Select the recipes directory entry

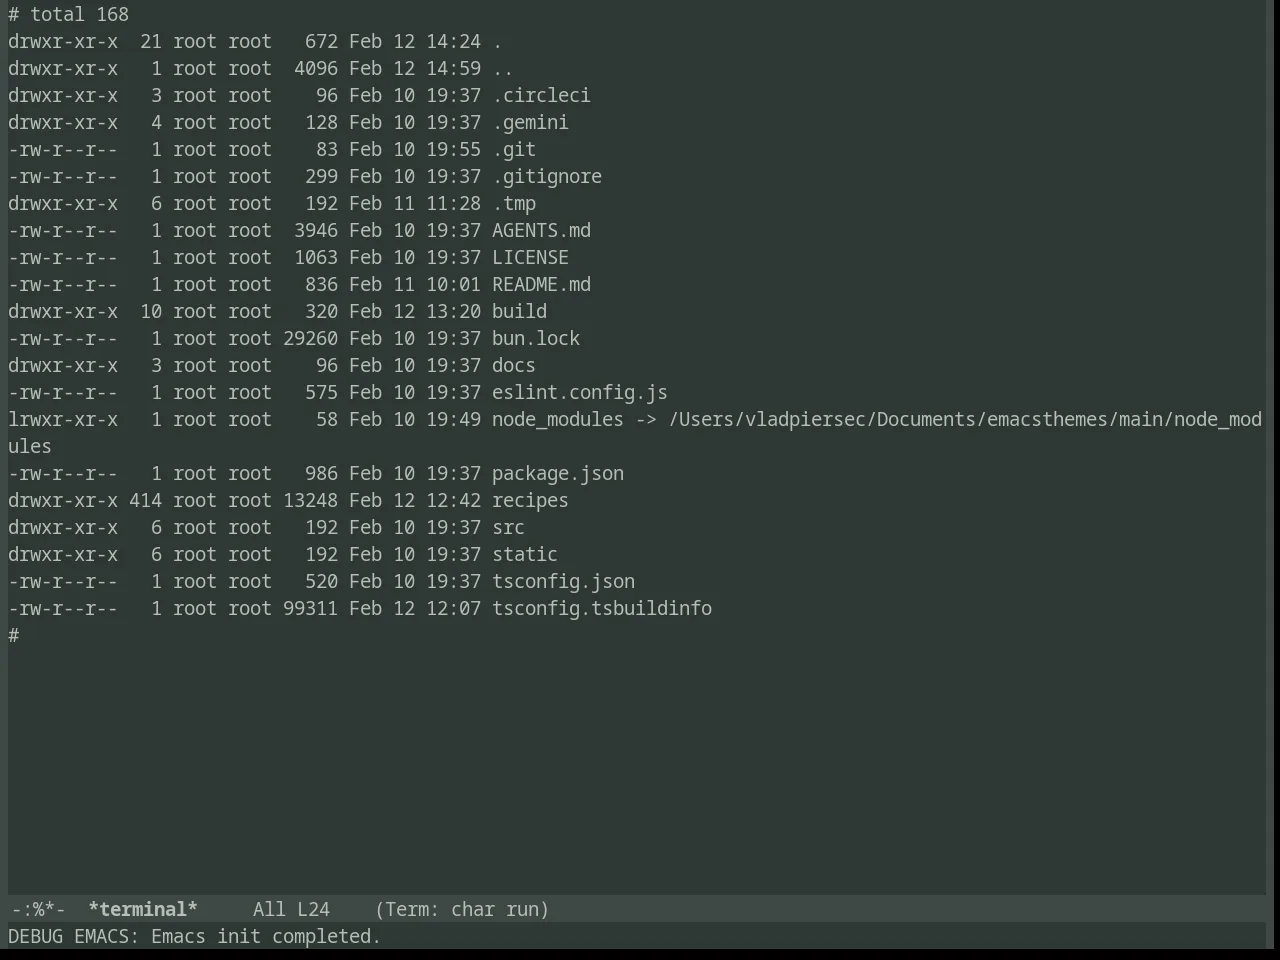(530, 500)
